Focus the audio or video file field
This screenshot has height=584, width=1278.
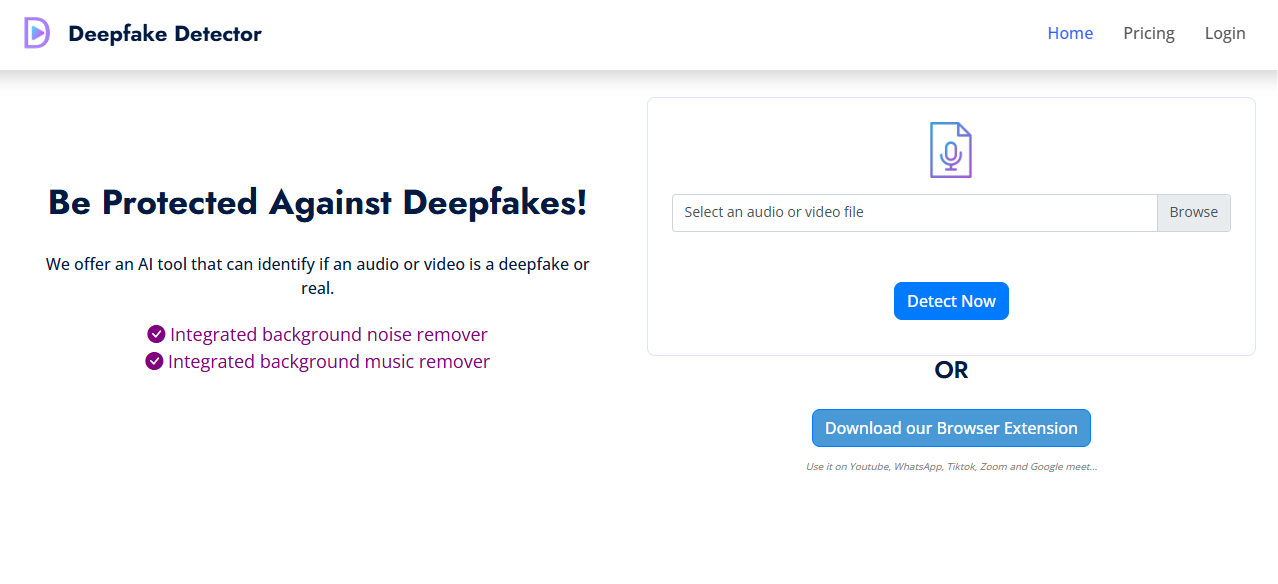[x=914, y=212]
